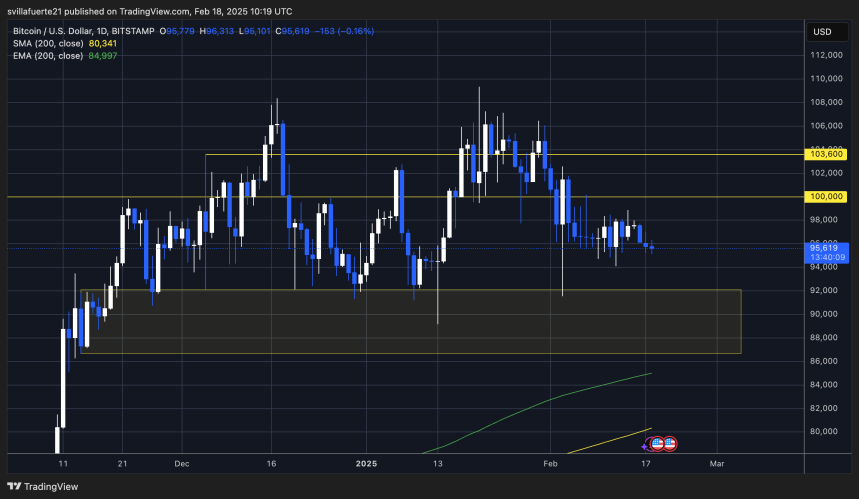Open the USD currency selector on the price axis
This screenshot has width=859, height=499.
click(x=822, y=32)
